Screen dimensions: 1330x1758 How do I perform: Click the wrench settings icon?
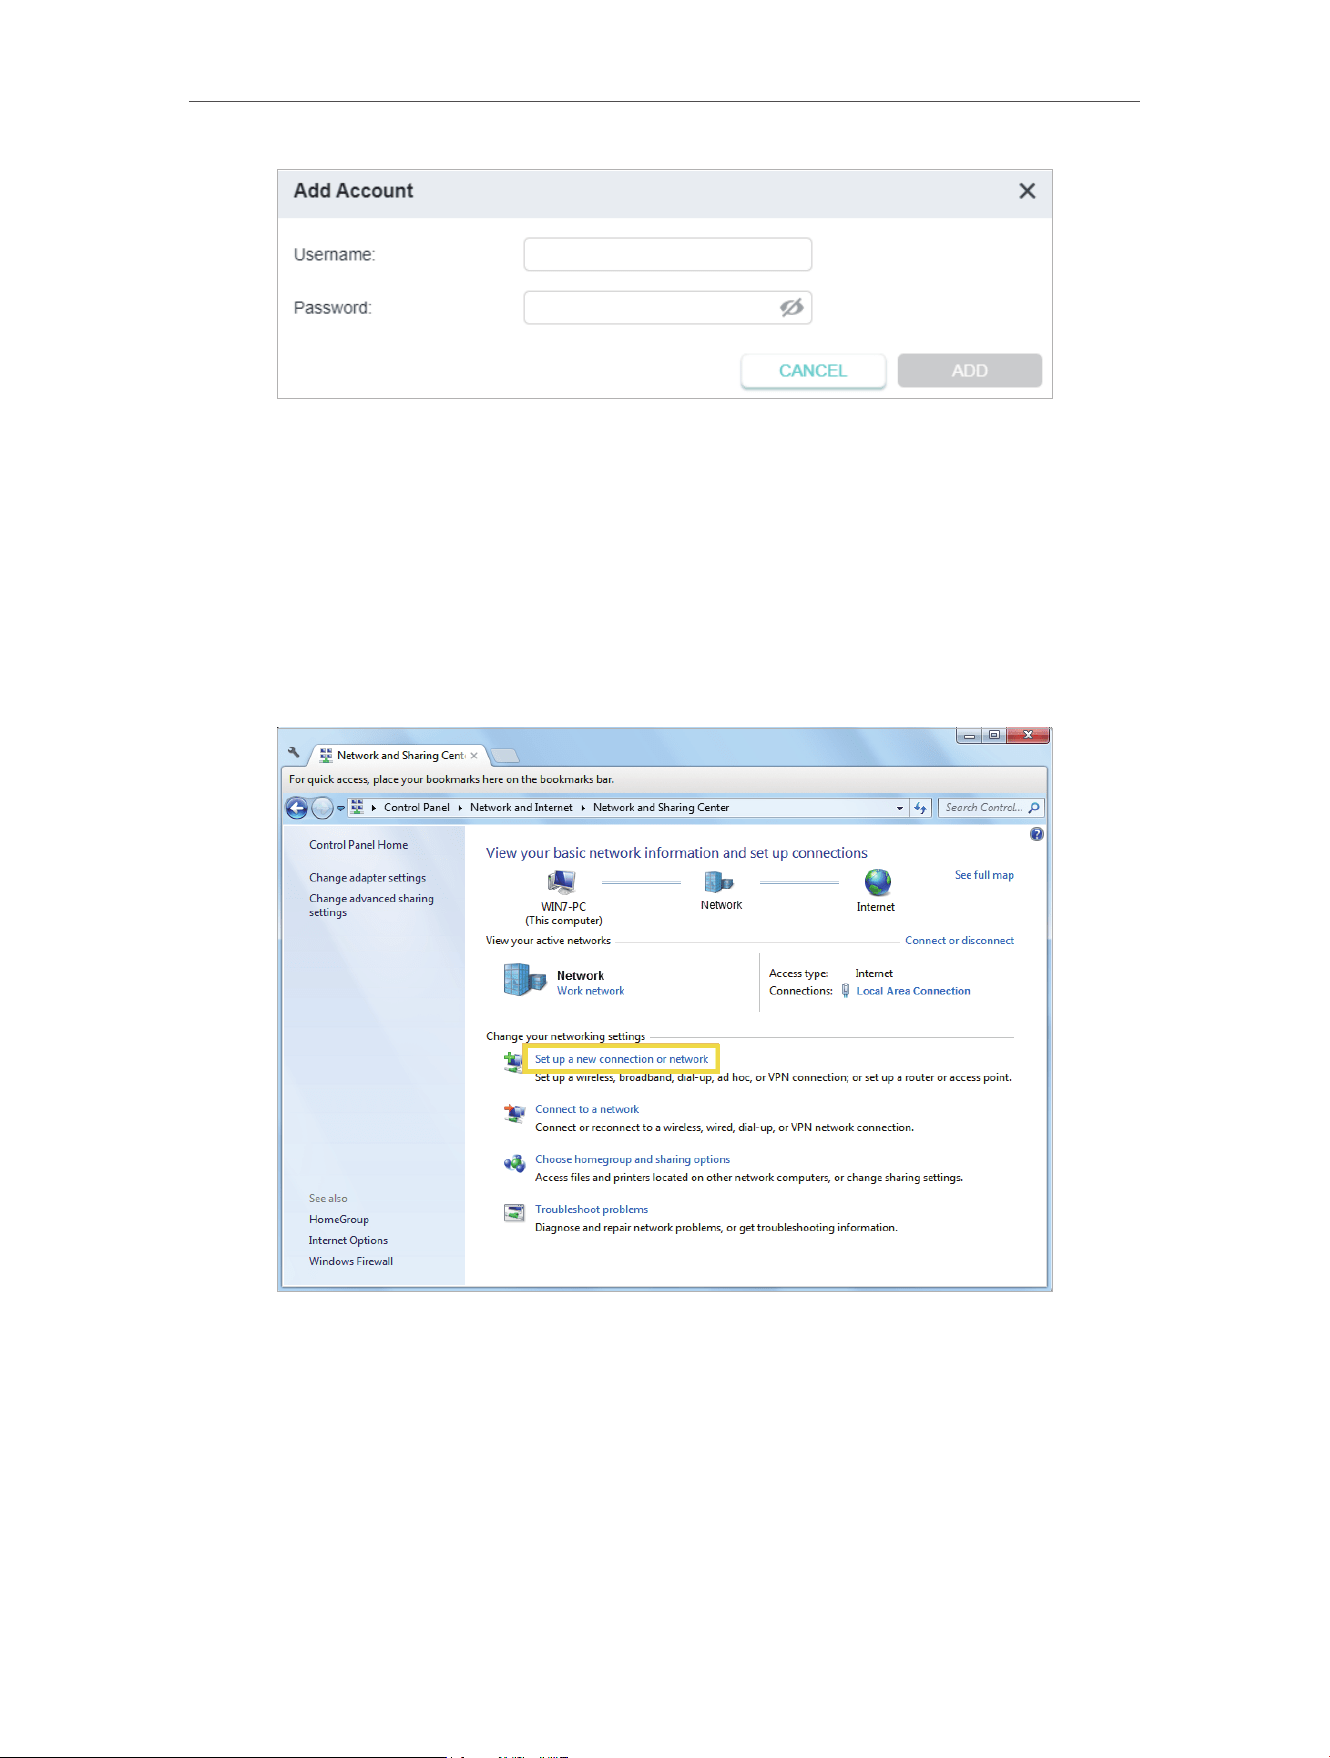[x=293, y=753]
